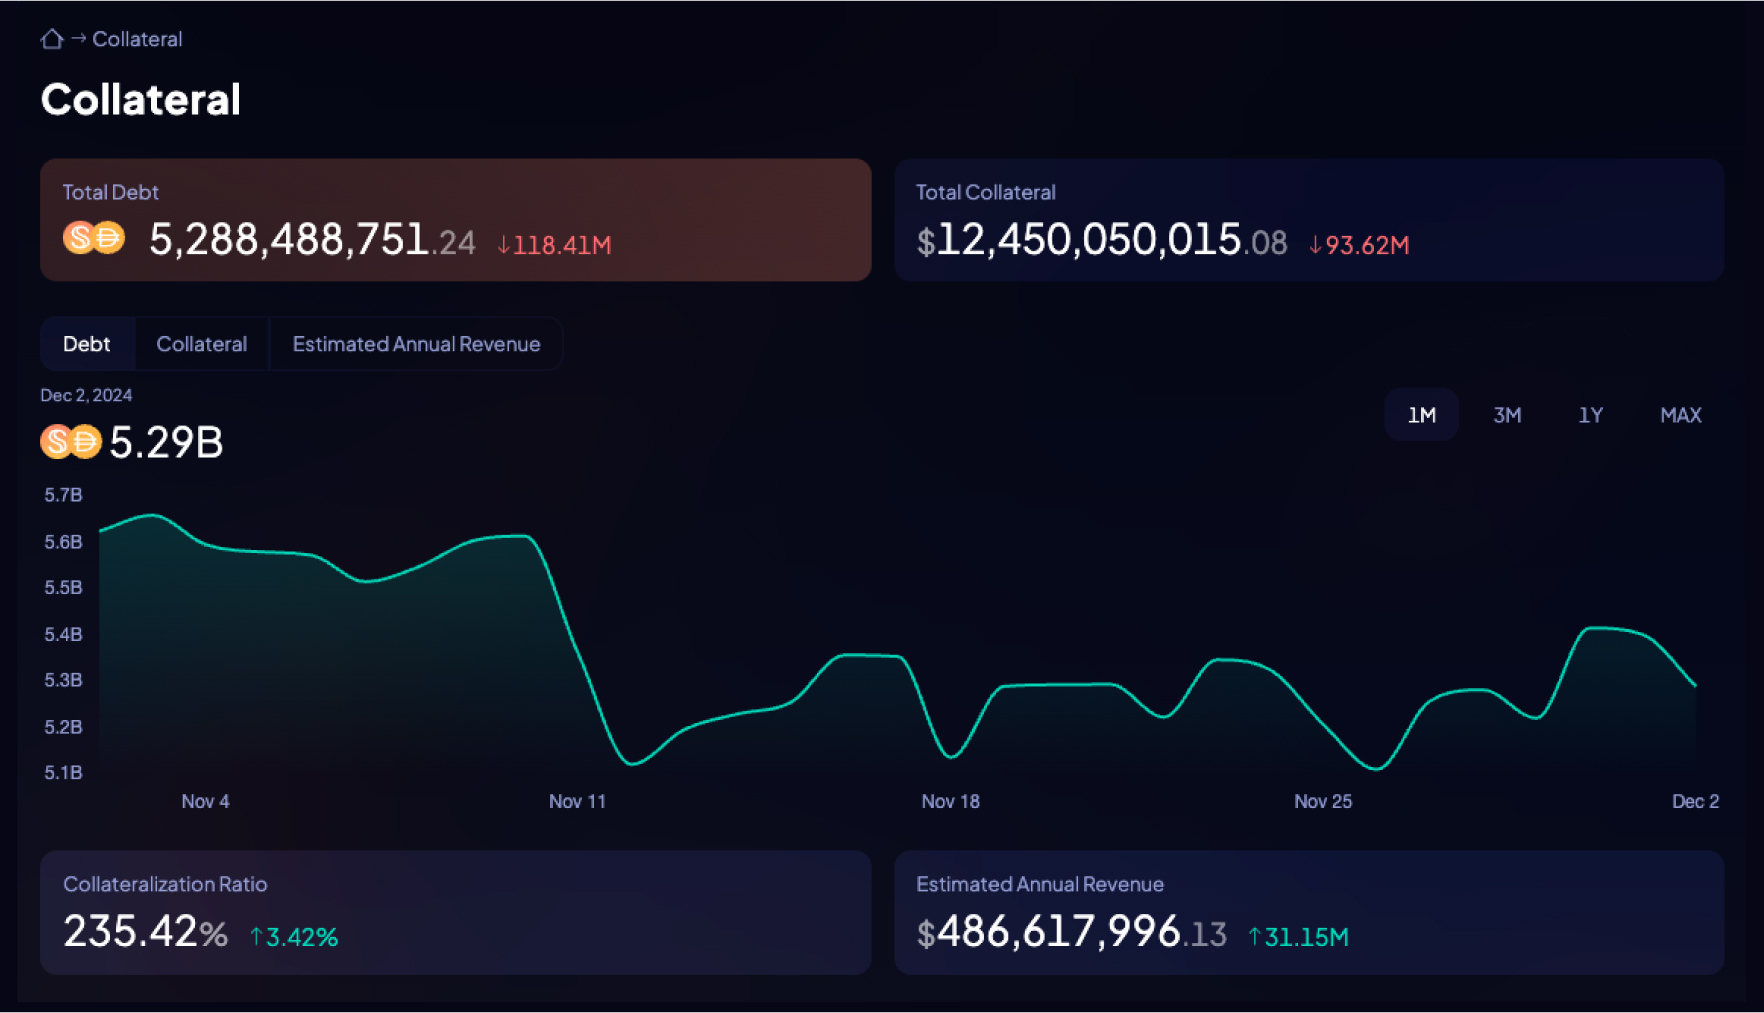Select the 3M time range
This screenshot has height=1013, width=1764.
tap(1507, 415)
